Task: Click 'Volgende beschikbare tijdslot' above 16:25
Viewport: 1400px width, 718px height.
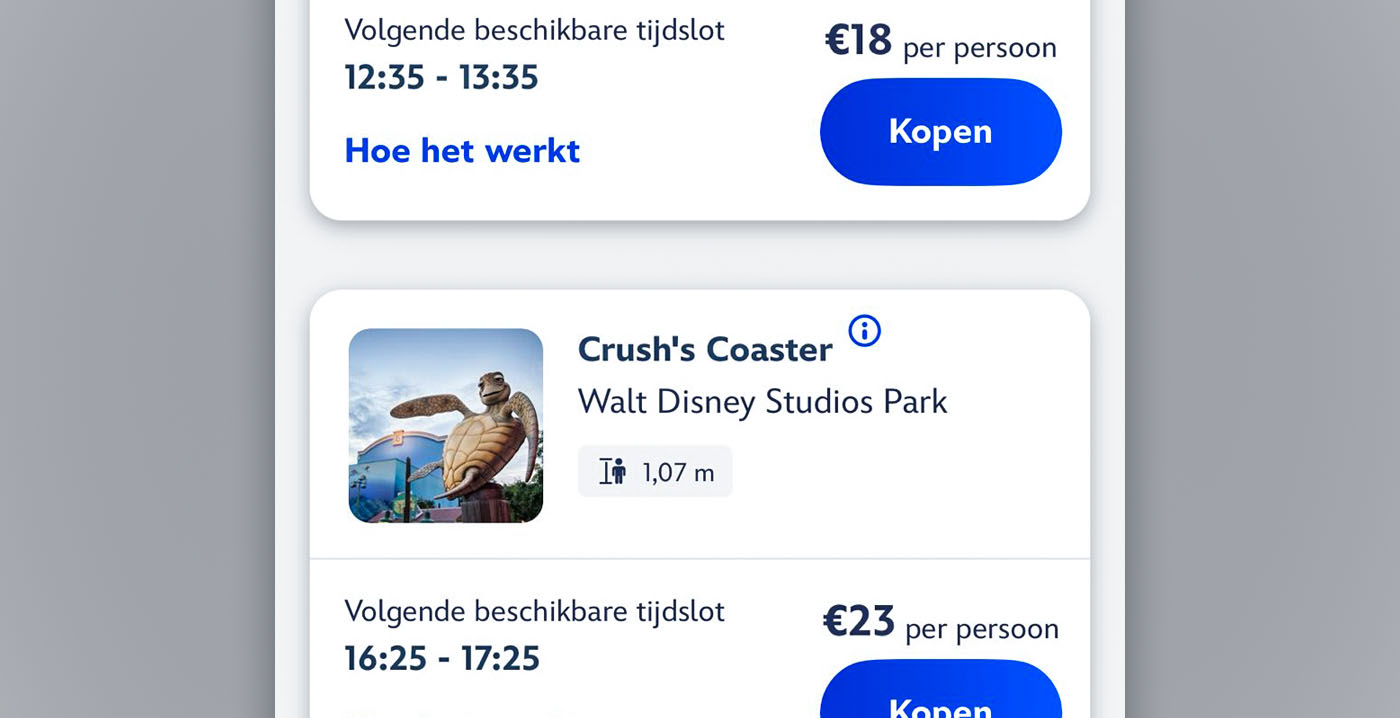Action: pyautogui.click(x=534, y=611)
